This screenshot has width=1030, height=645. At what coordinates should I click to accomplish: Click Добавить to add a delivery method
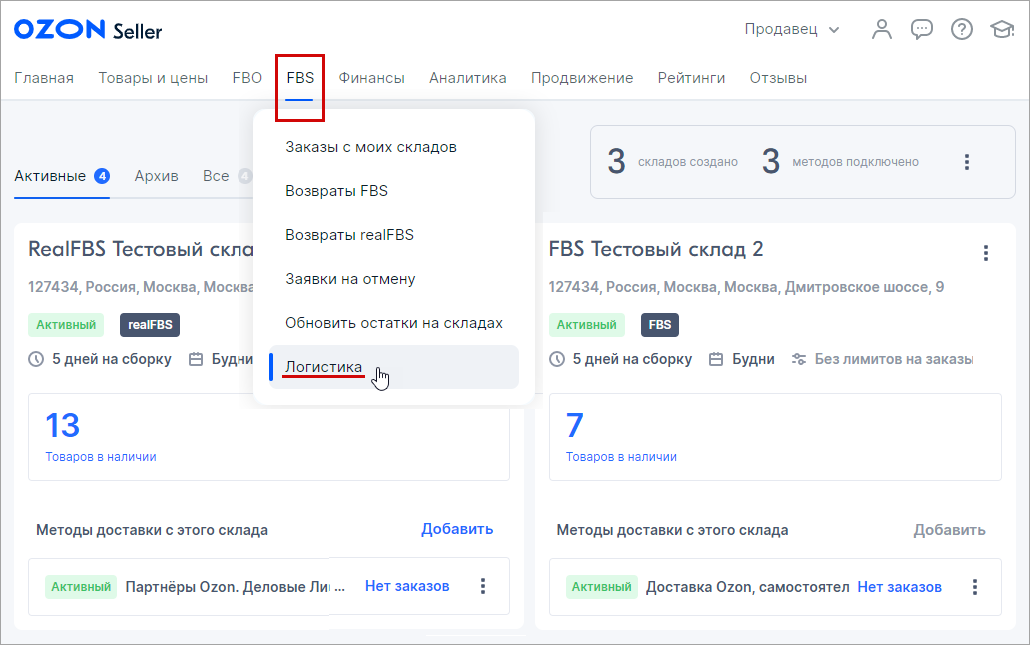[457, 529]
